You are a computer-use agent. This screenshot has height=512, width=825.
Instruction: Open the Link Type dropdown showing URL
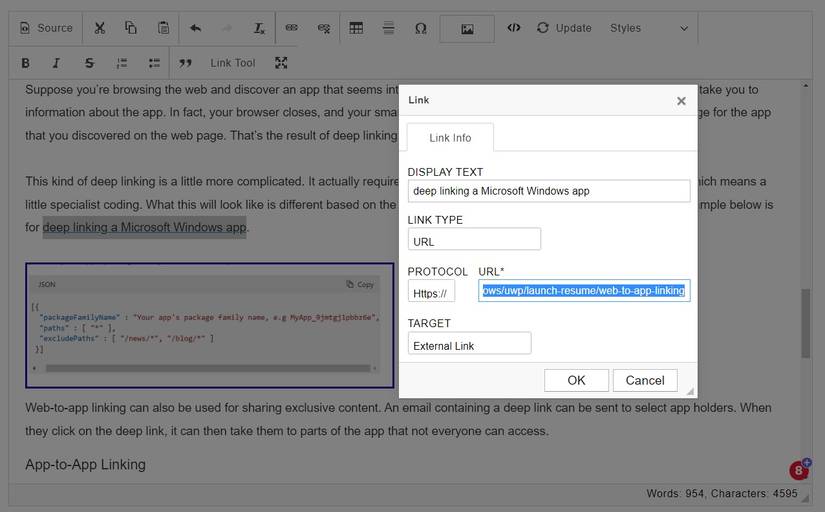(474, 239)
